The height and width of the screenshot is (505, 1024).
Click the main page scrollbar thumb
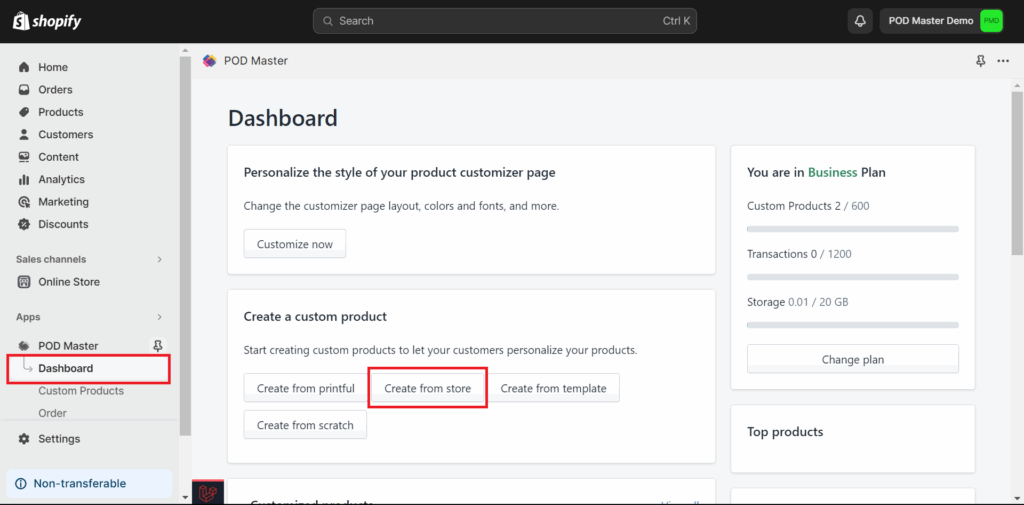[1017, 173]
